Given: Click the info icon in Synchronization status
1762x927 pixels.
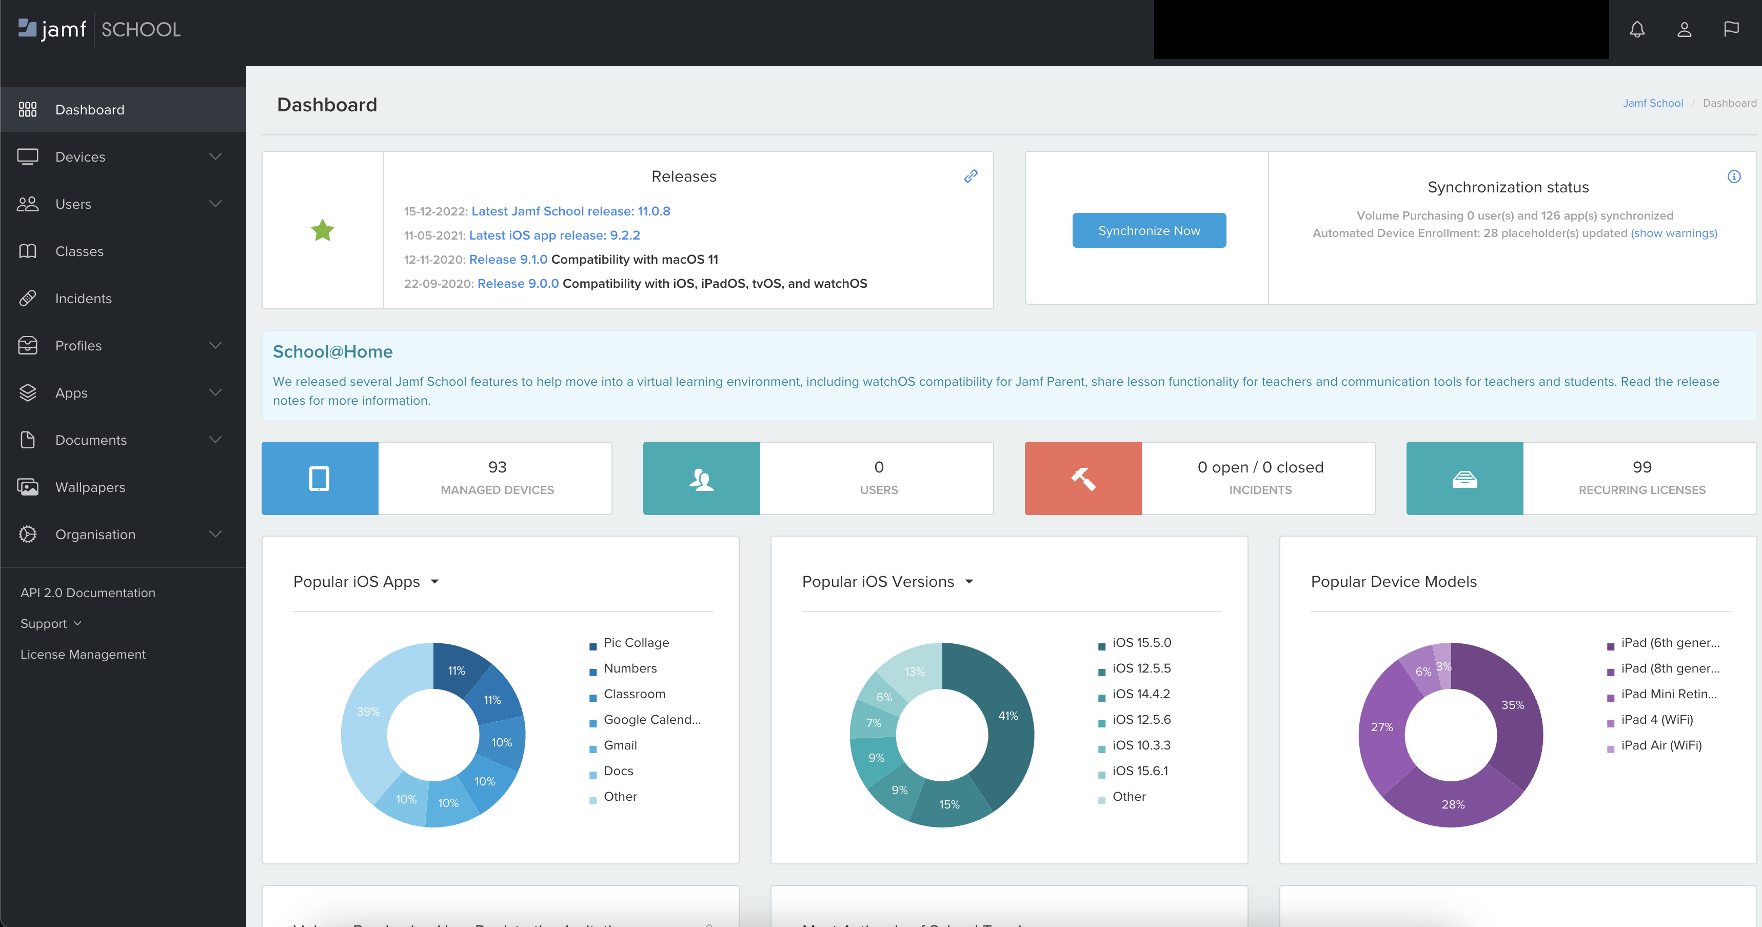Looking at the screenshot, I should [x=1734, y=177].
